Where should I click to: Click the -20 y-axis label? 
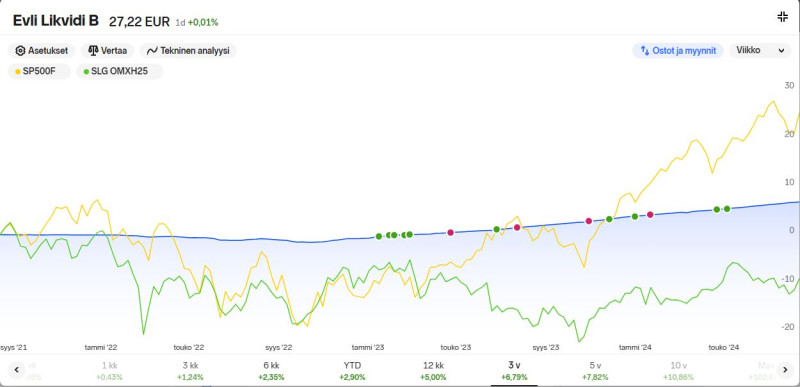click(788, 327)
